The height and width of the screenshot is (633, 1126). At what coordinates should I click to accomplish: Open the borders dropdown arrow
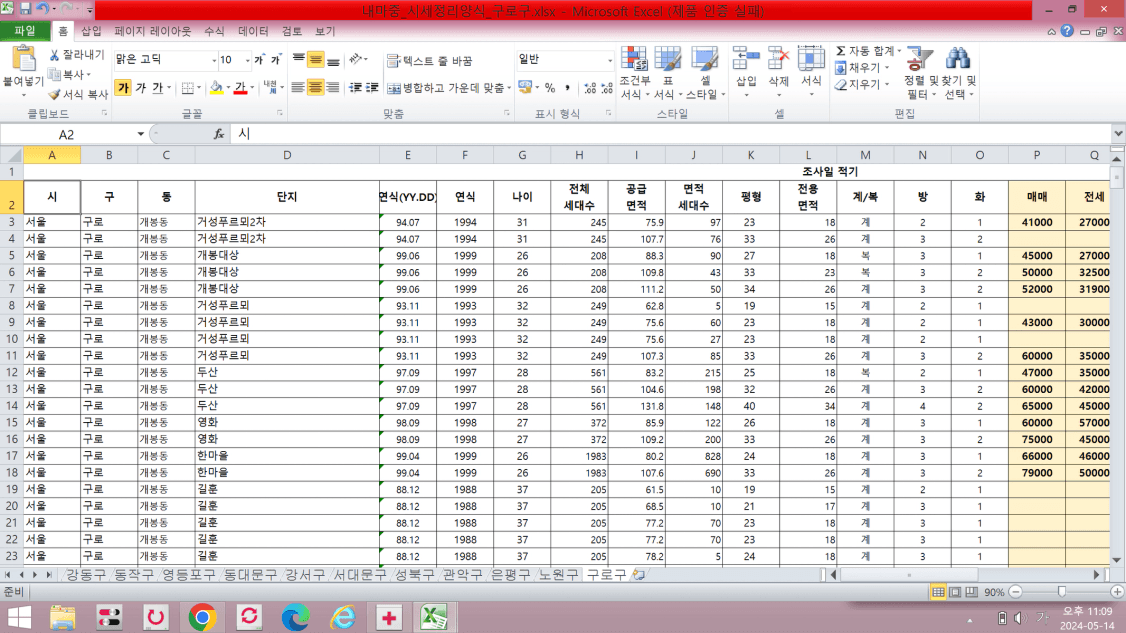coord(199,88)
